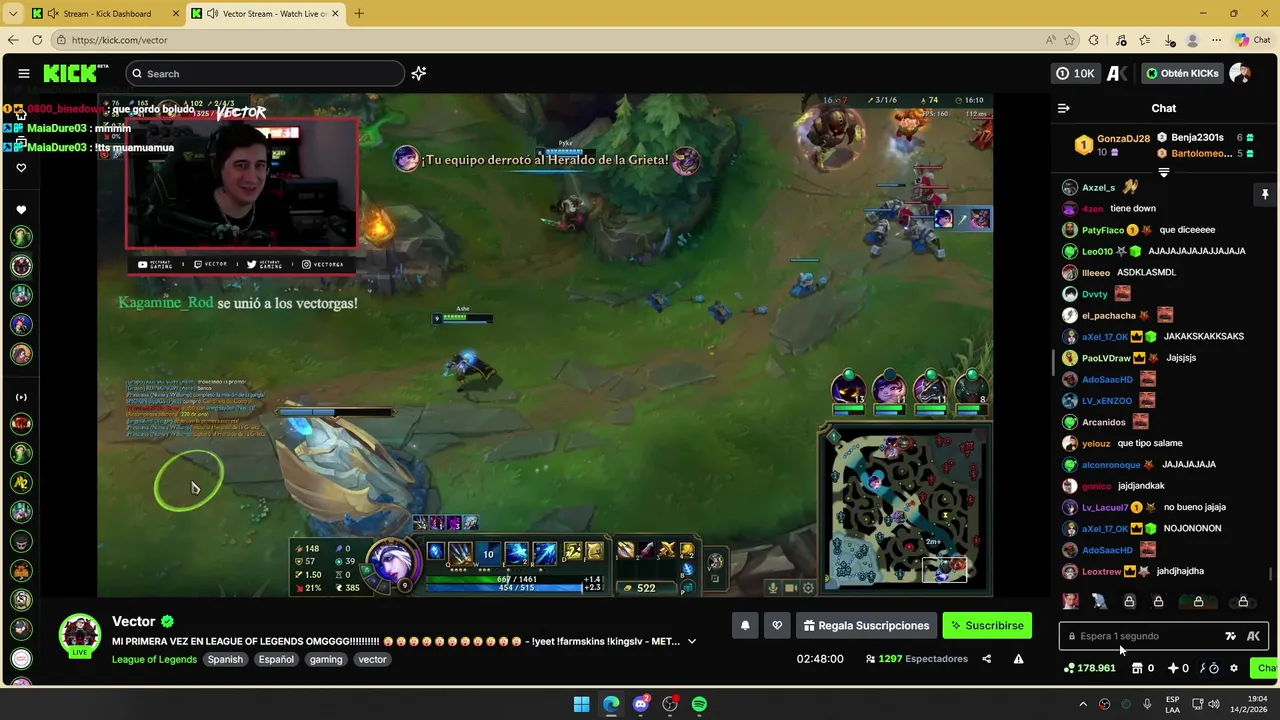Click username alconronoque in the chat
The image size is (1280, 720).
[1111, 465]
